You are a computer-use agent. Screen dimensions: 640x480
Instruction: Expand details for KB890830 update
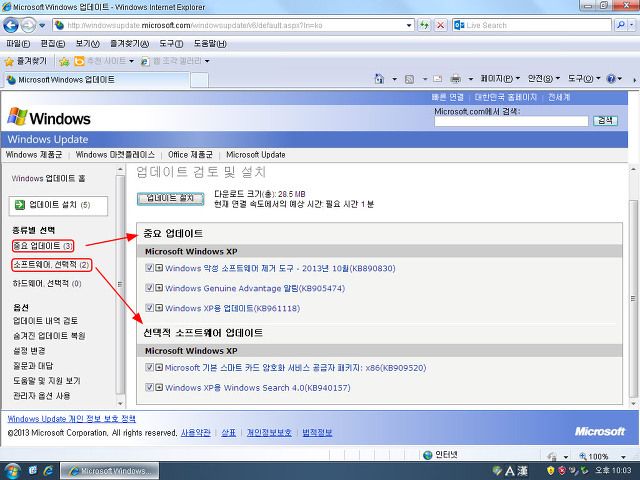(159, 268)
